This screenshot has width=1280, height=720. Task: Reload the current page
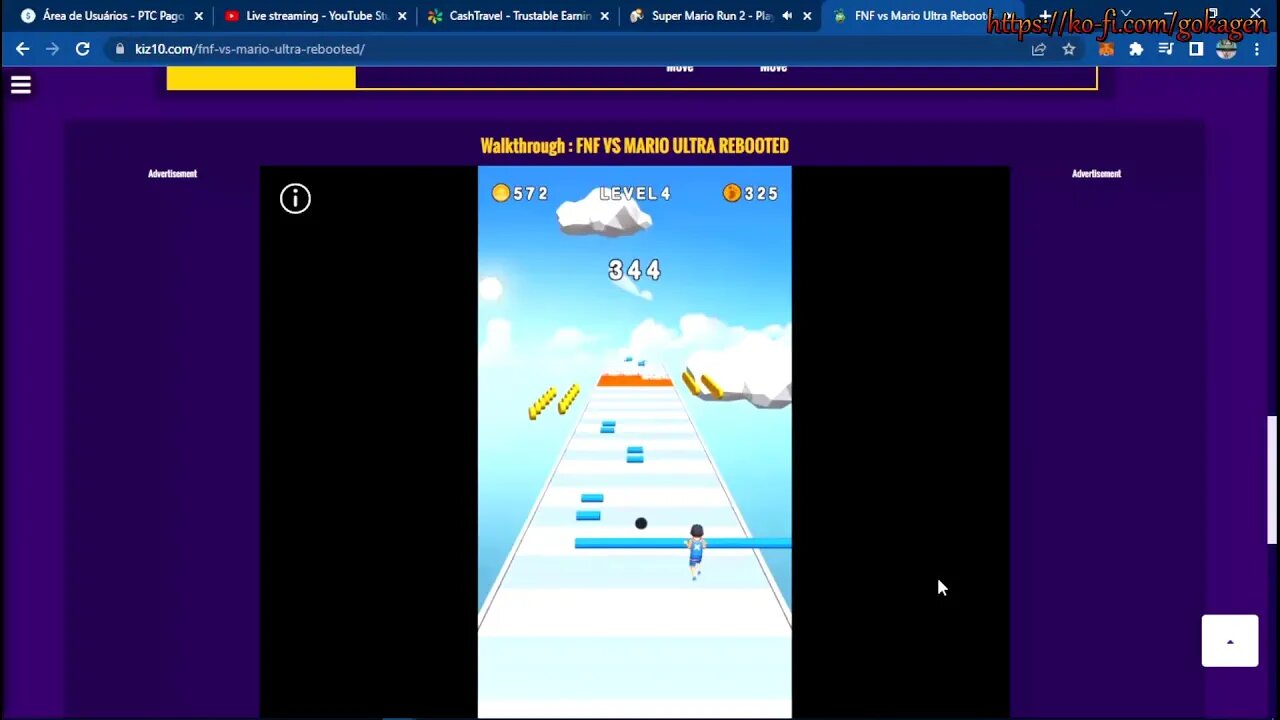click(83, 49)
